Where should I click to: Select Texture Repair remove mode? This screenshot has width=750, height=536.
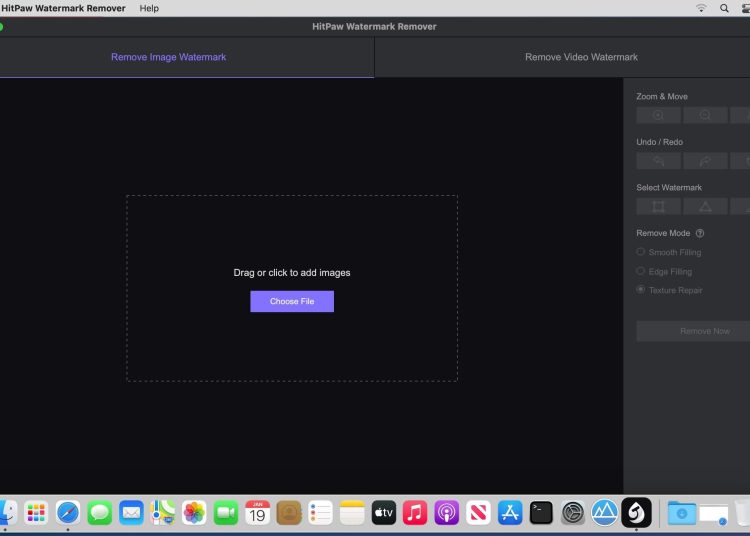[x=641, y=290]
